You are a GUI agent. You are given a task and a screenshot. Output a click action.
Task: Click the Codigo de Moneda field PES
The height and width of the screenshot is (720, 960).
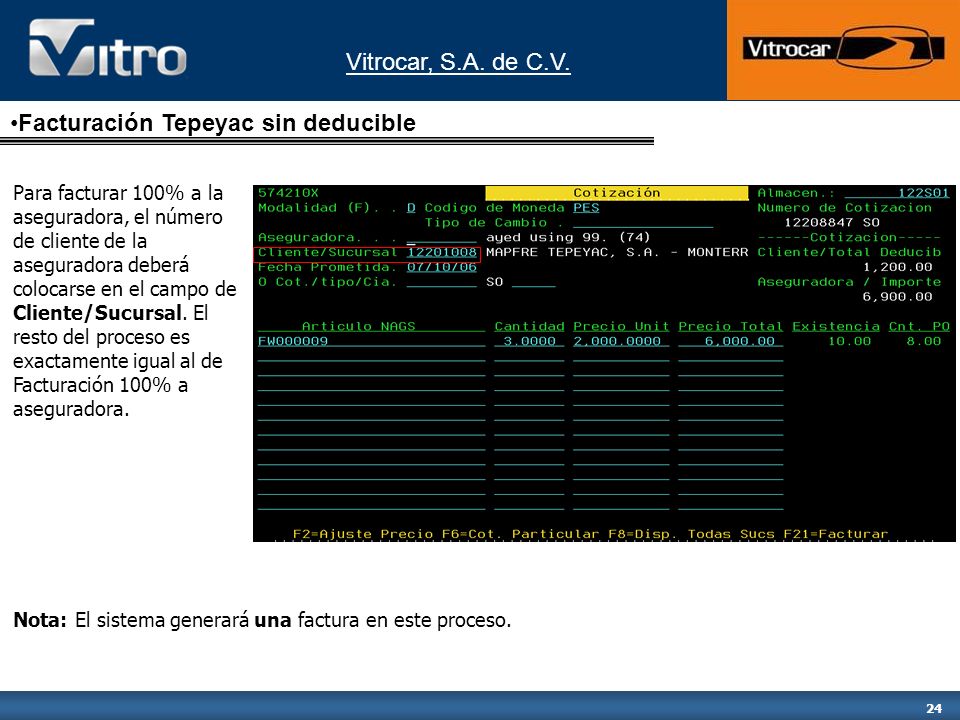pos(586,208)
